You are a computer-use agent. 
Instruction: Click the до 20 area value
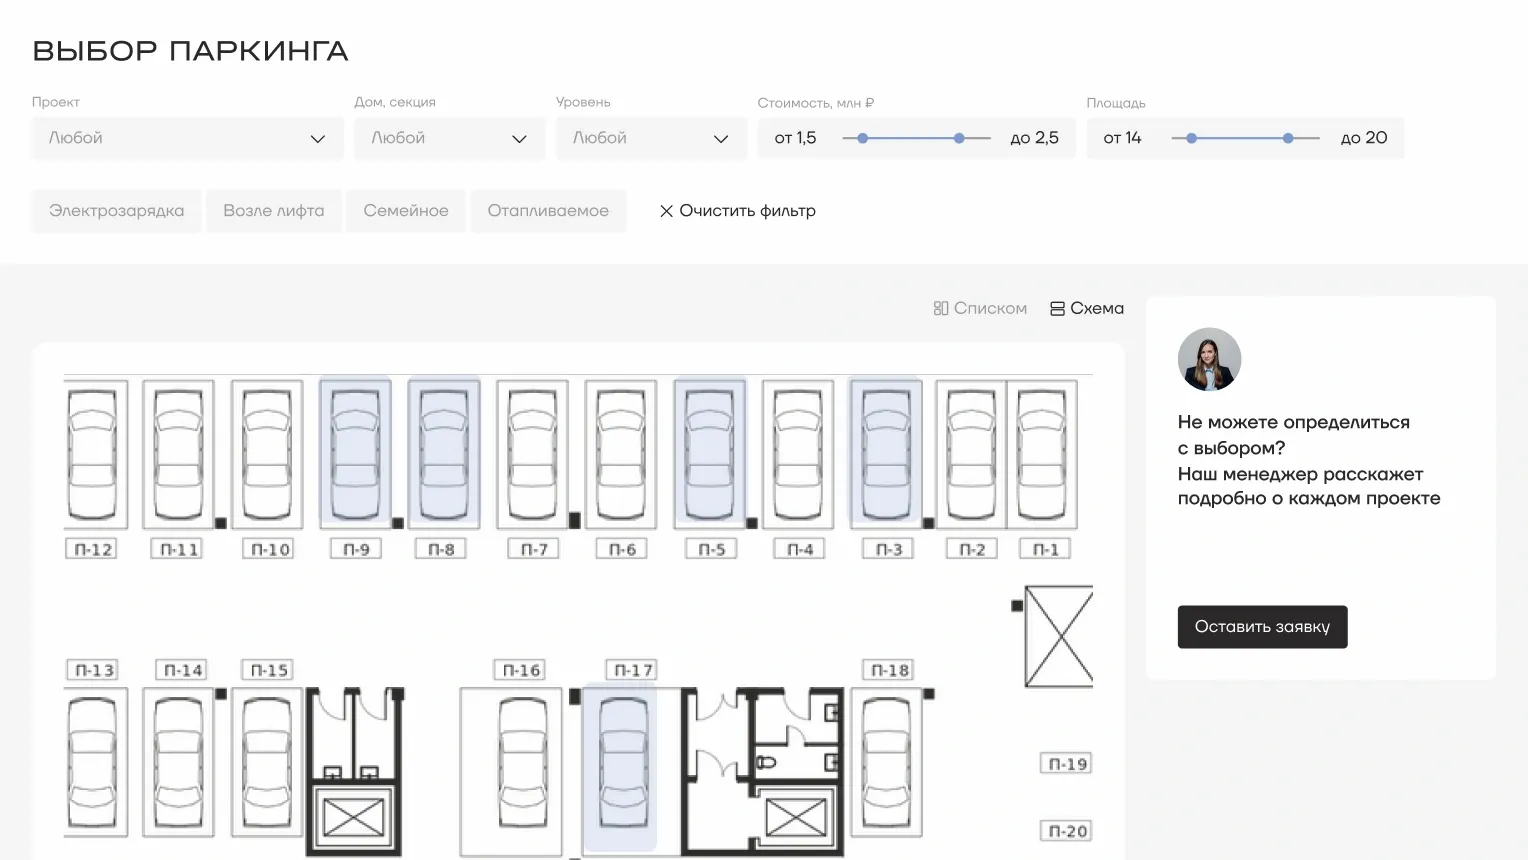point(1364,138)
